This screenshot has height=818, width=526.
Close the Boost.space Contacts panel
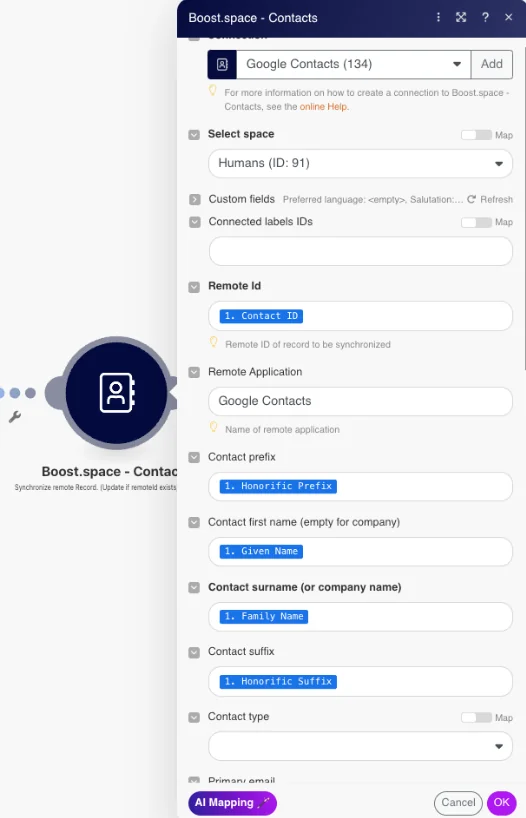509,17
